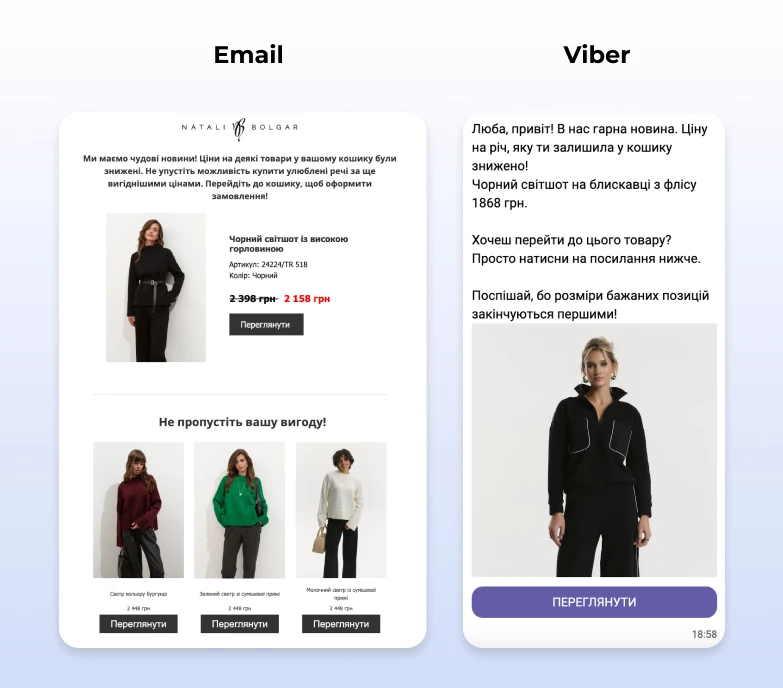The height and width of the screenshot is (688, 783).
Task: Open the milky white sweater product image
Action: pos(341,510)
